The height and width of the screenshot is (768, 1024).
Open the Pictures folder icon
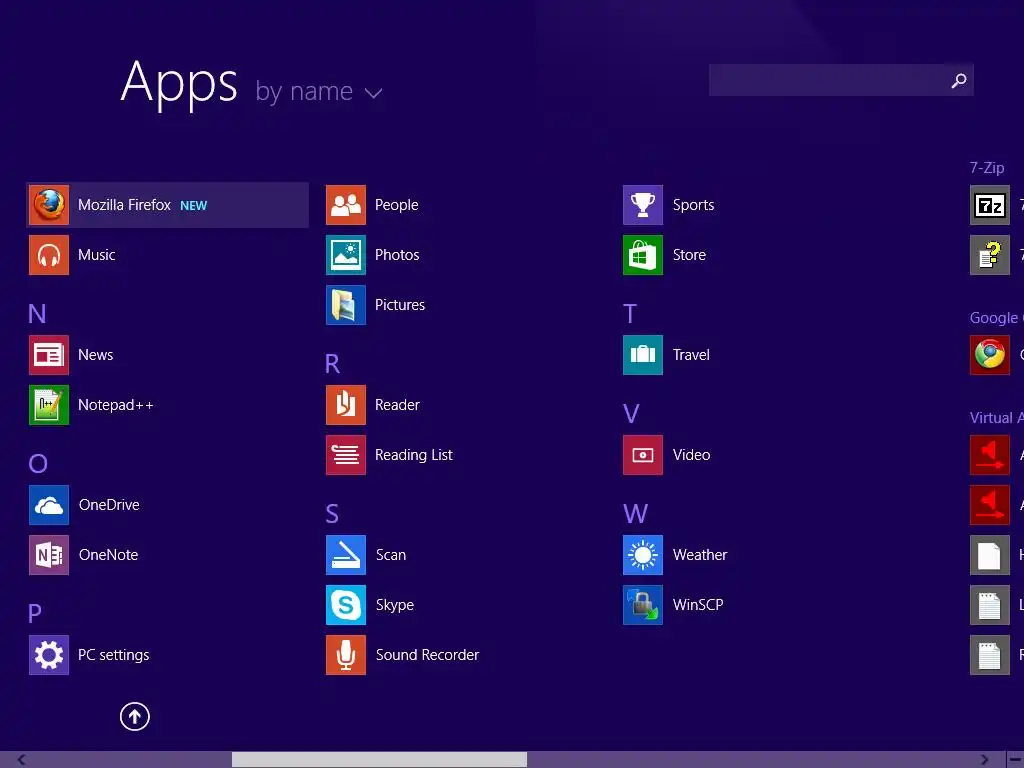[346, 305]
